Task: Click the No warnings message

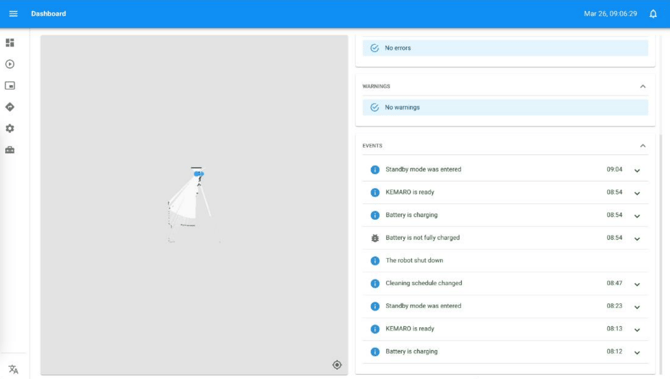Action: tap(505, 107)
